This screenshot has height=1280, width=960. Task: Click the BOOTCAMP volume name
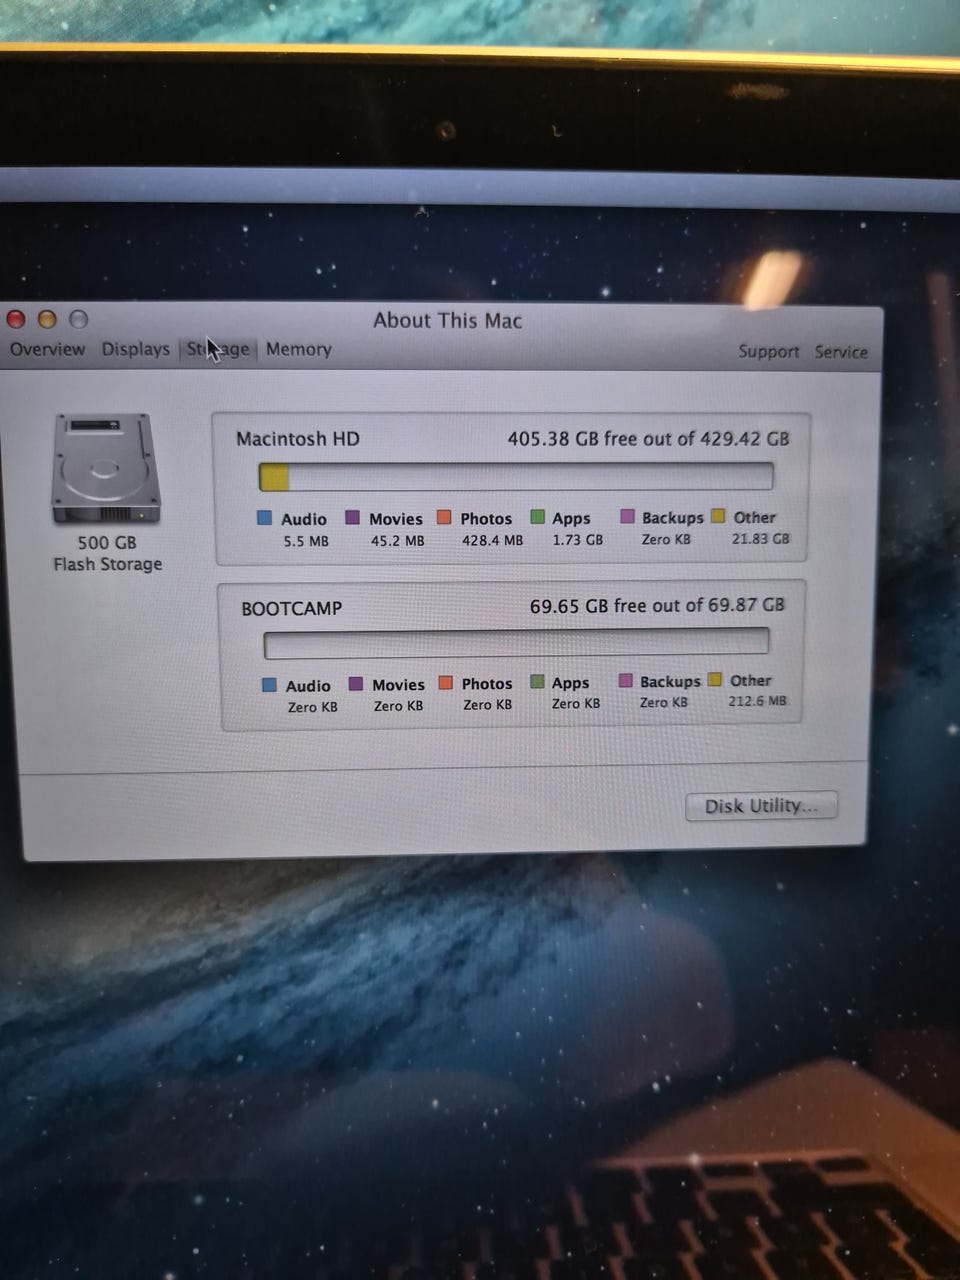click(x=291, y=608)
